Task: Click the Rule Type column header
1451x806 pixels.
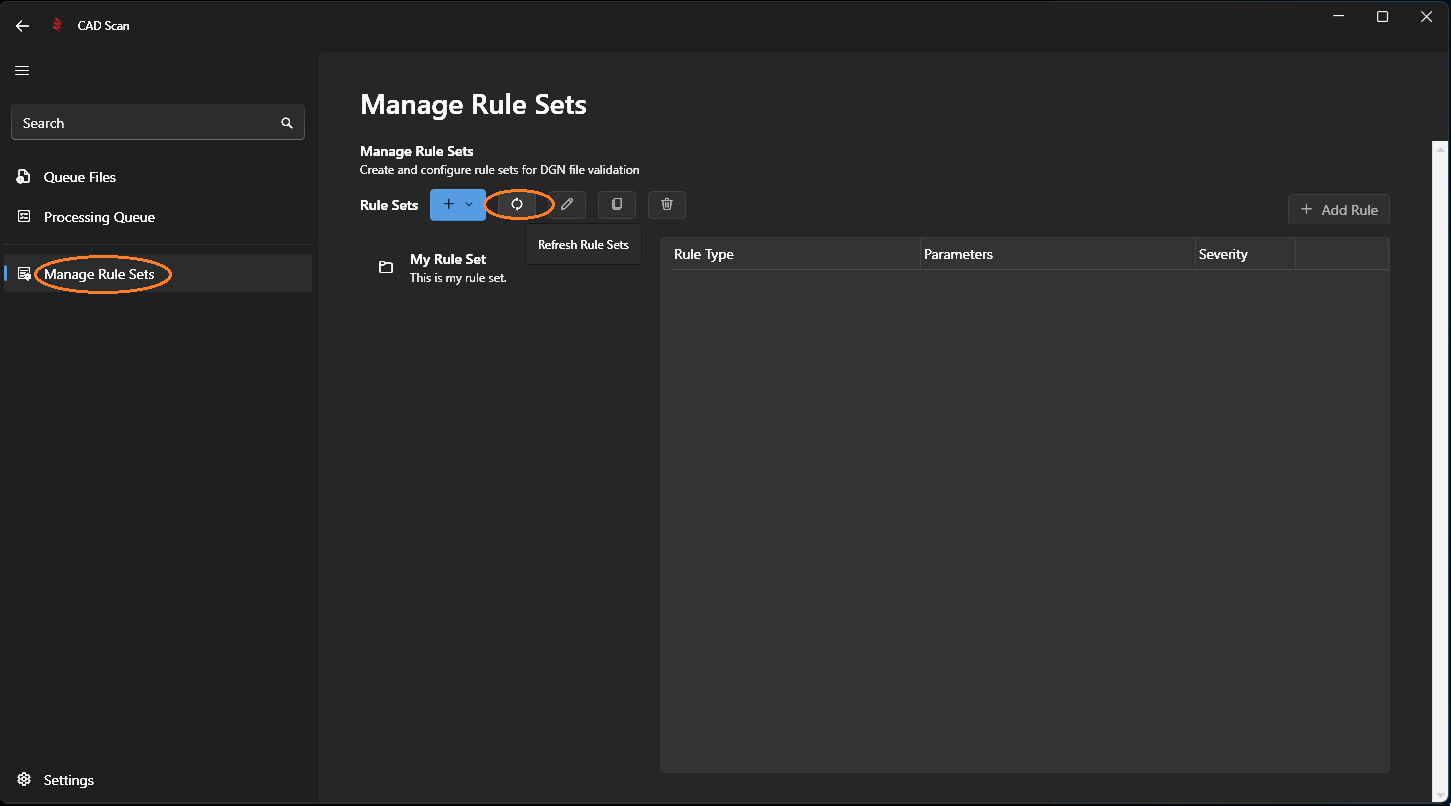Action: tap(704, 254)
